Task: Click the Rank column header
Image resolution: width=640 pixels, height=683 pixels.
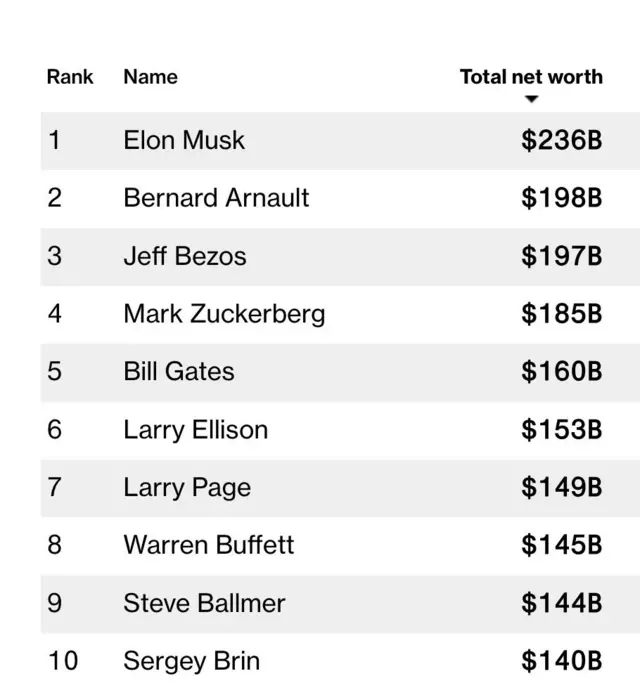Action: 70,77
